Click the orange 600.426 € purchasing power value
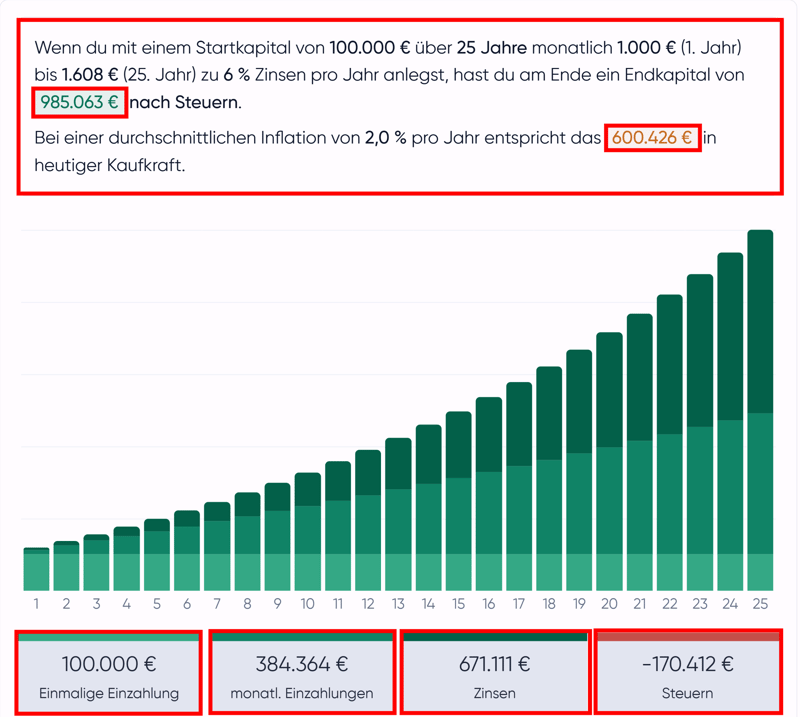800x717 pixels. tap(652, 138)
